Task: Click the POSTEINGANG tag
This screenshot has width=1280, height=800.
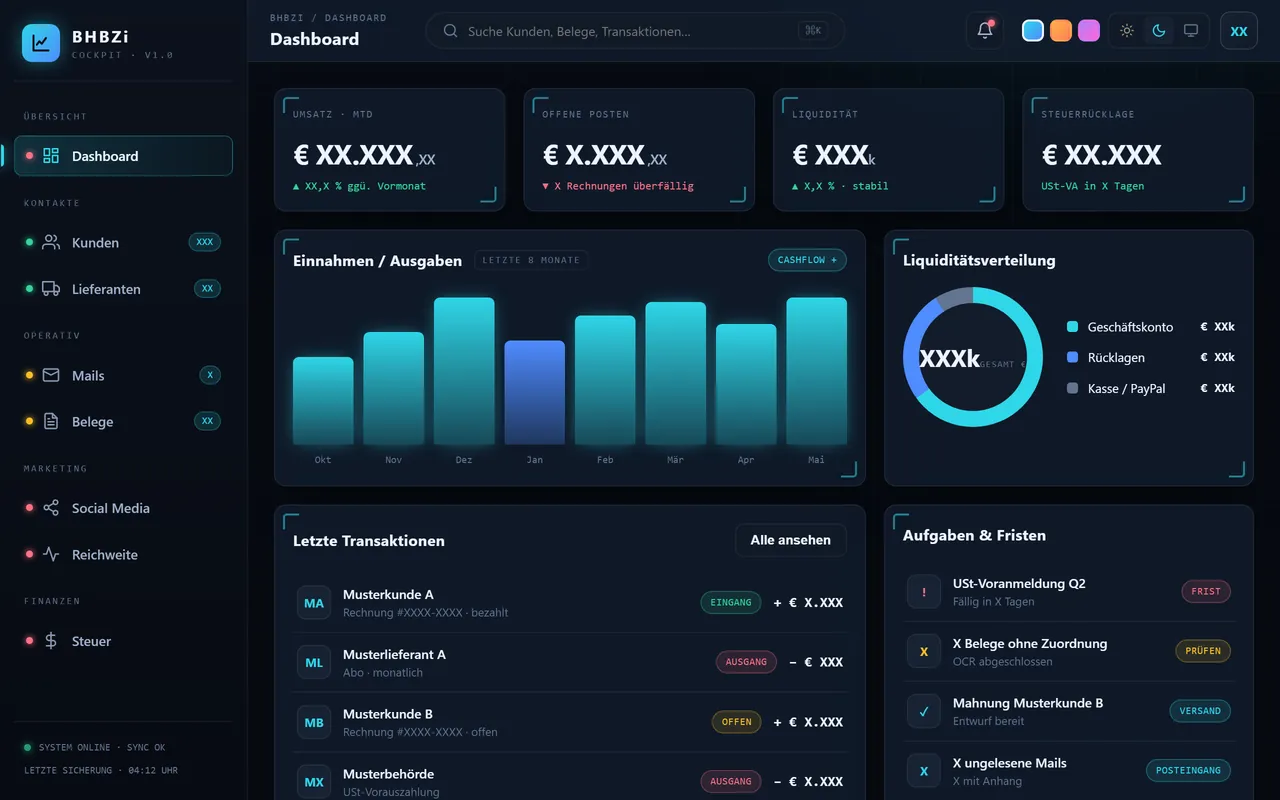Action: tap(1188, 771)
